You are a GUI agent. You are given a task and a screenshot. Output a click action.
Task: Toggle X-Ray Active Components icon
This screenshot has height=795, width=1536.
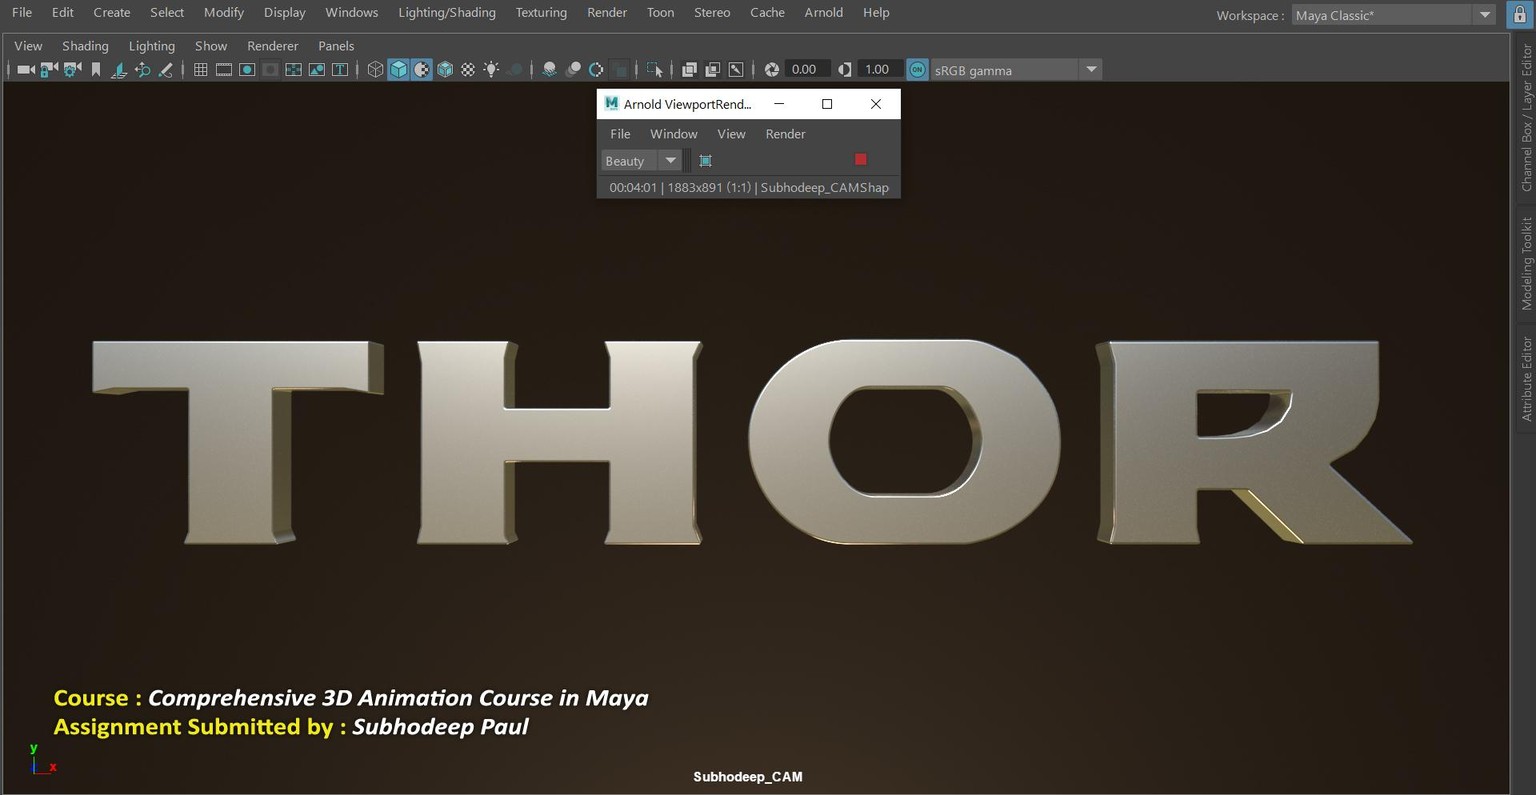pos(712,69)
